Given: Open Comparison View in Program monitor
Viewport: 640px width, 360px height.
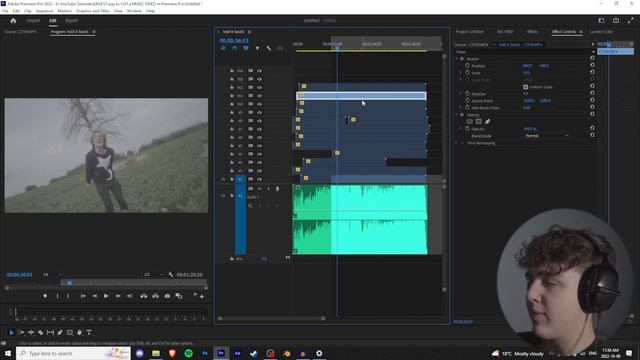Looking at the screenshot, I should tap(179, 296).
